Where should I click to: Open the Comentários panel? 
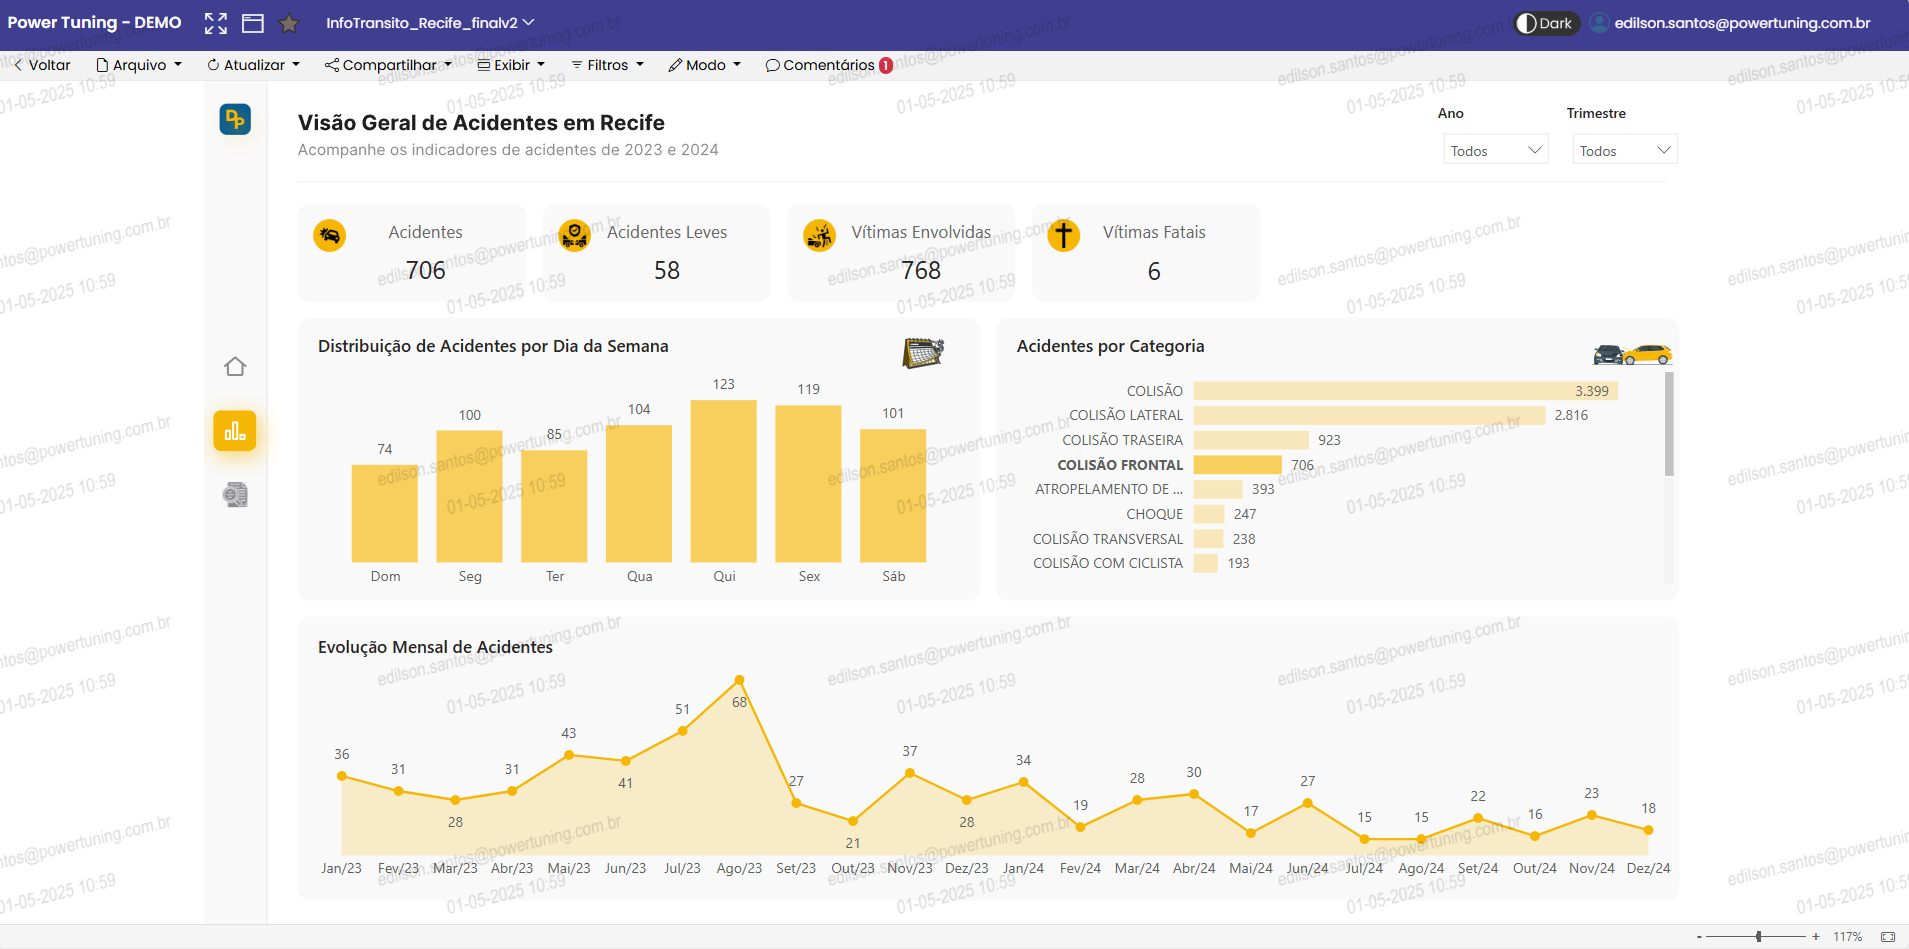click(x=828, y=65)
